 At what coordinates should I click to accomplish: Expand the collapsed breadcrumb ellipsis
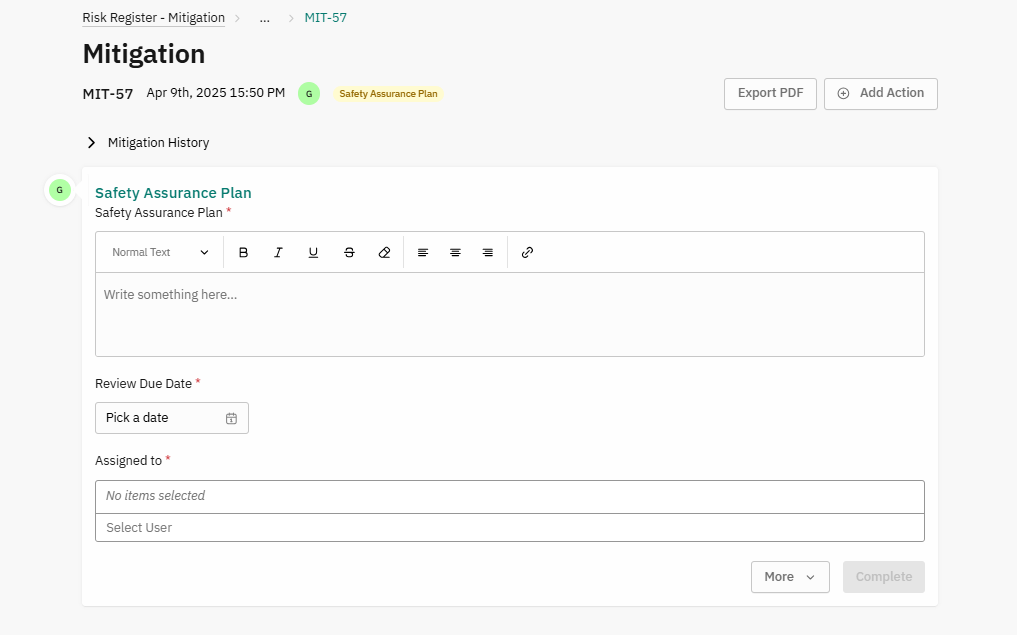(x=265, y=18)
